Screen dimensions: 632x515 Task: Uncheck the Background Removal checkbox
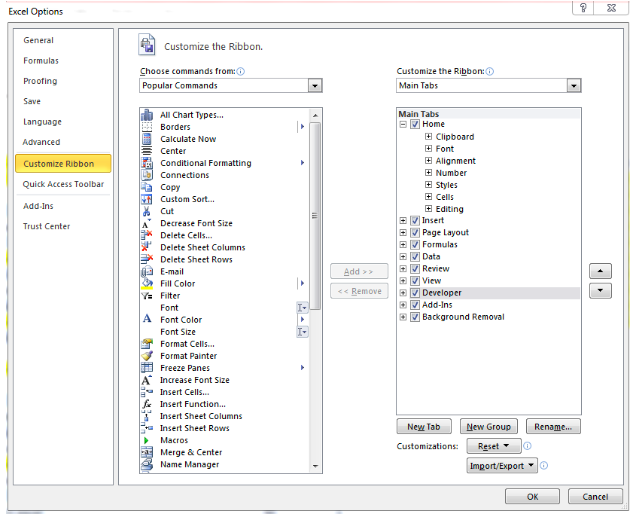[x=415, y=317]
